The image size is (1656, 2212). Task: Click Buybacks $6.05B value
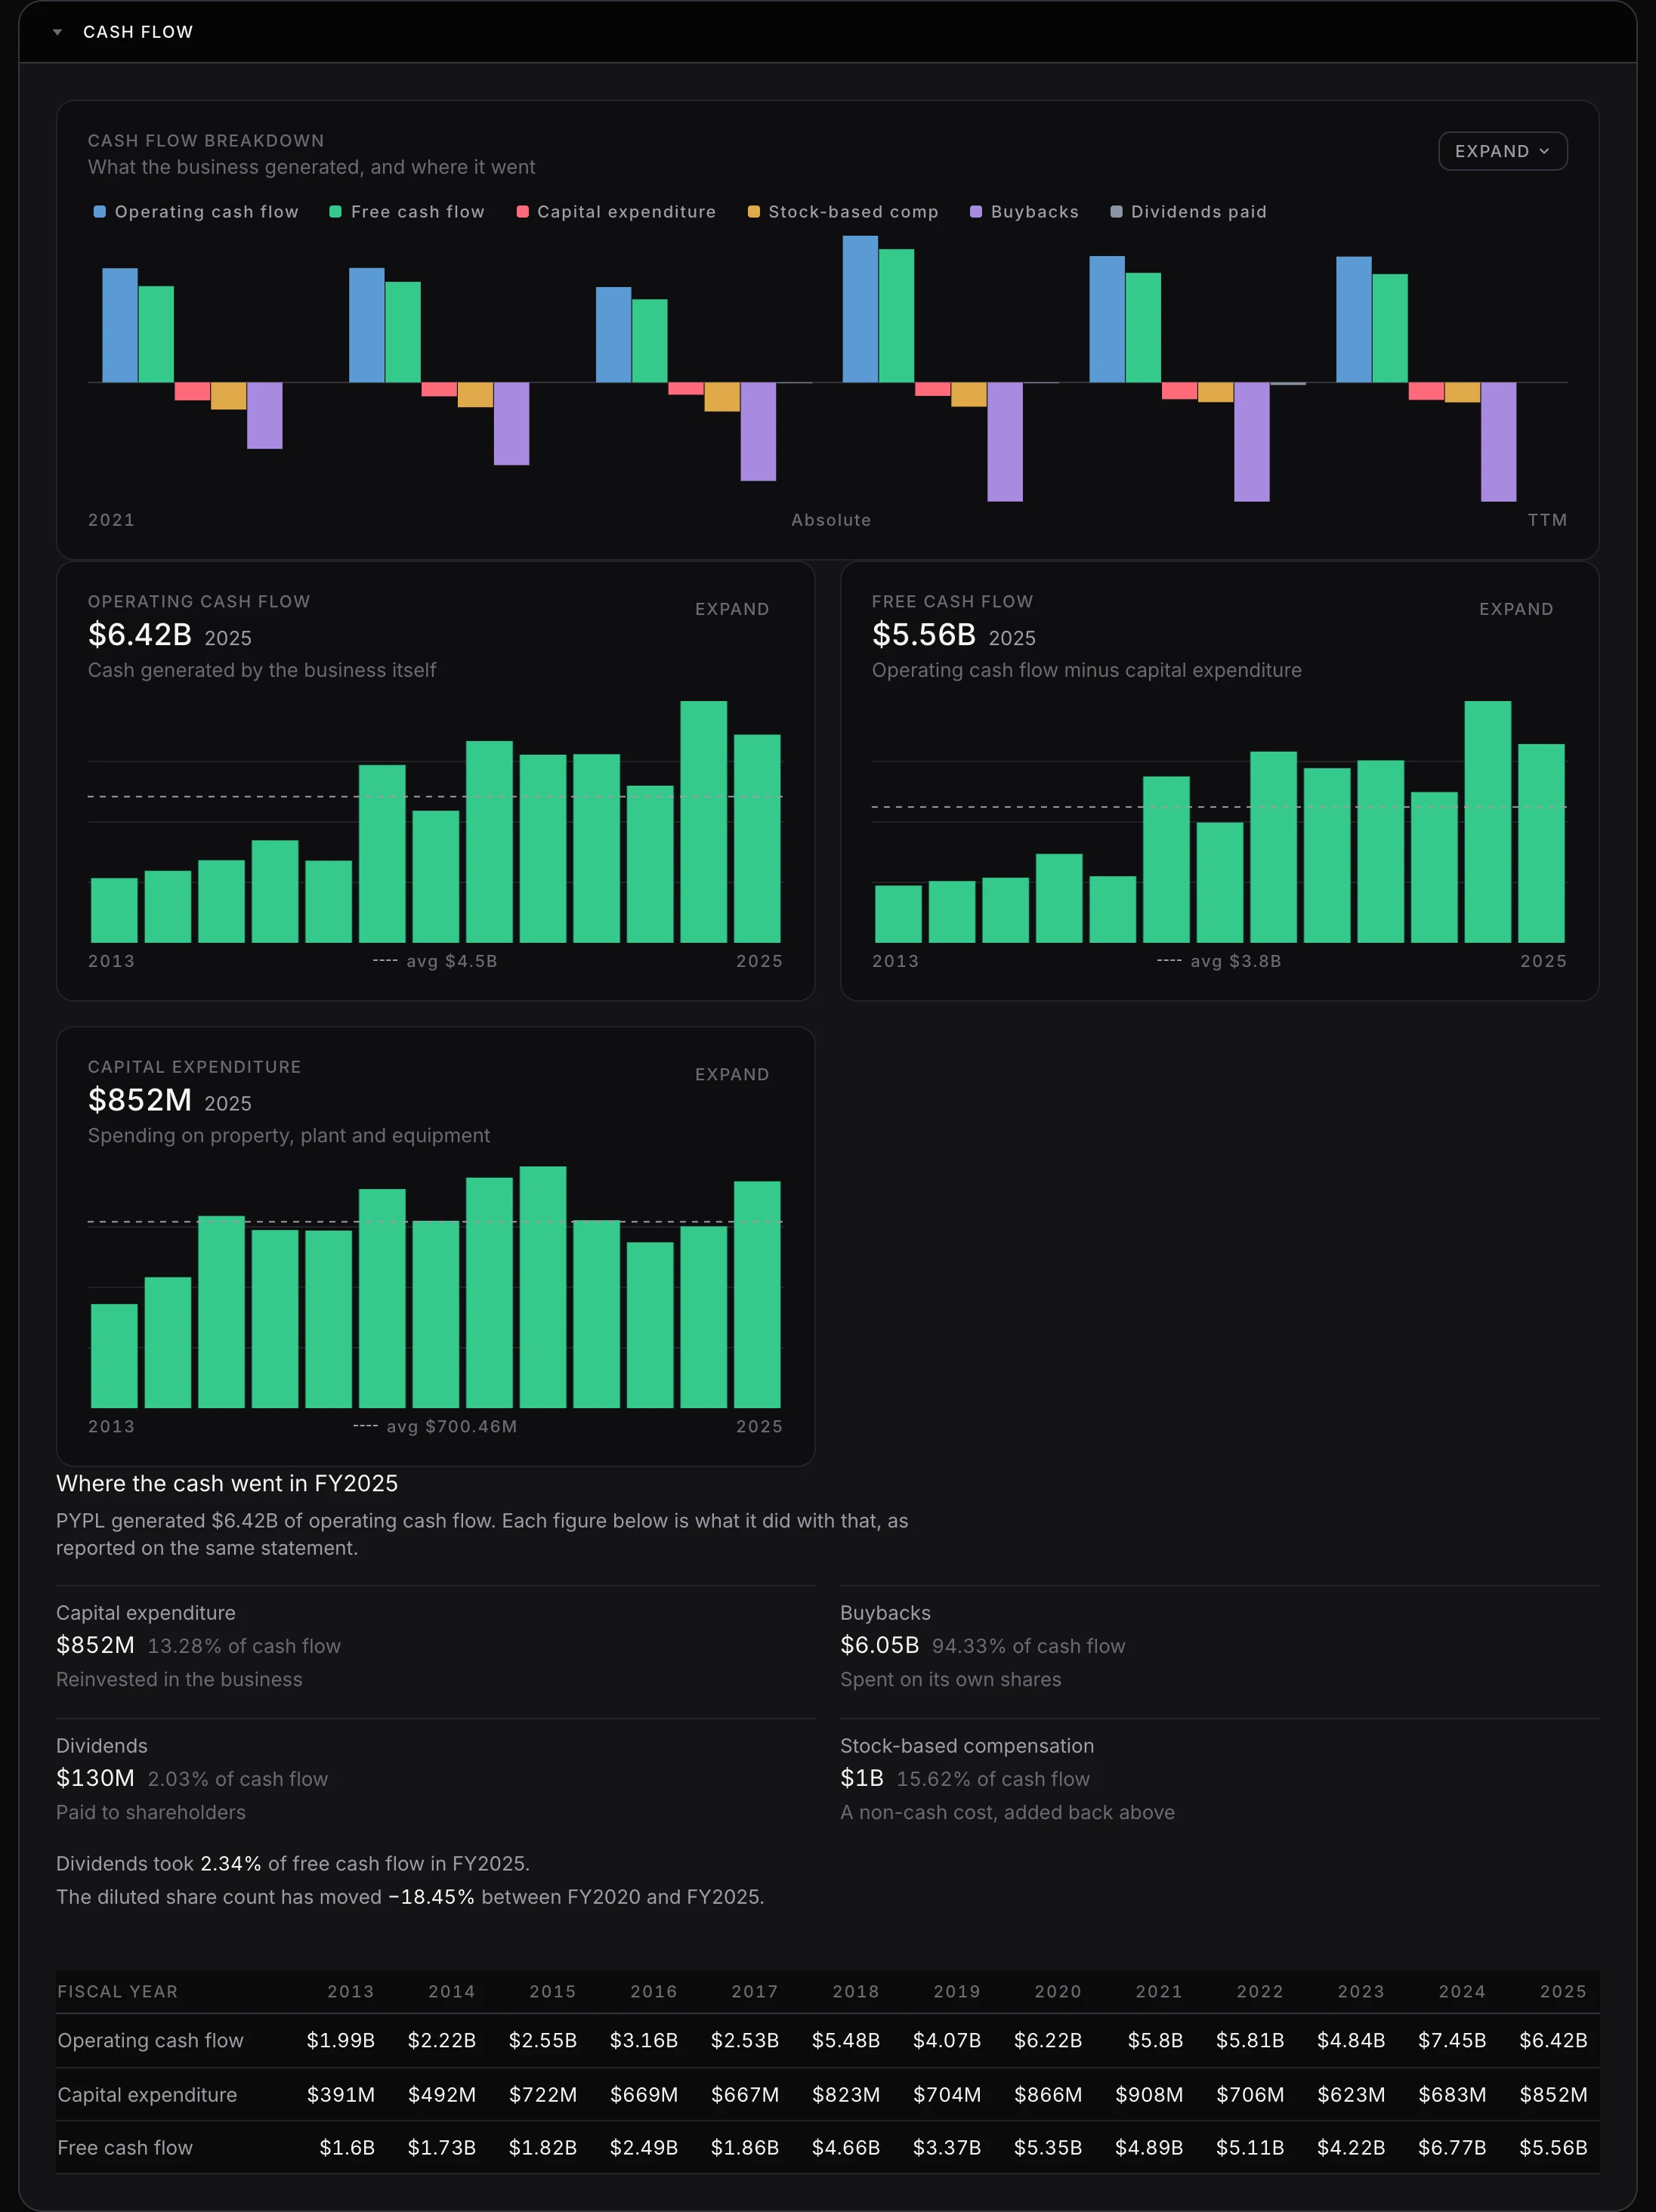[879, 1645]
